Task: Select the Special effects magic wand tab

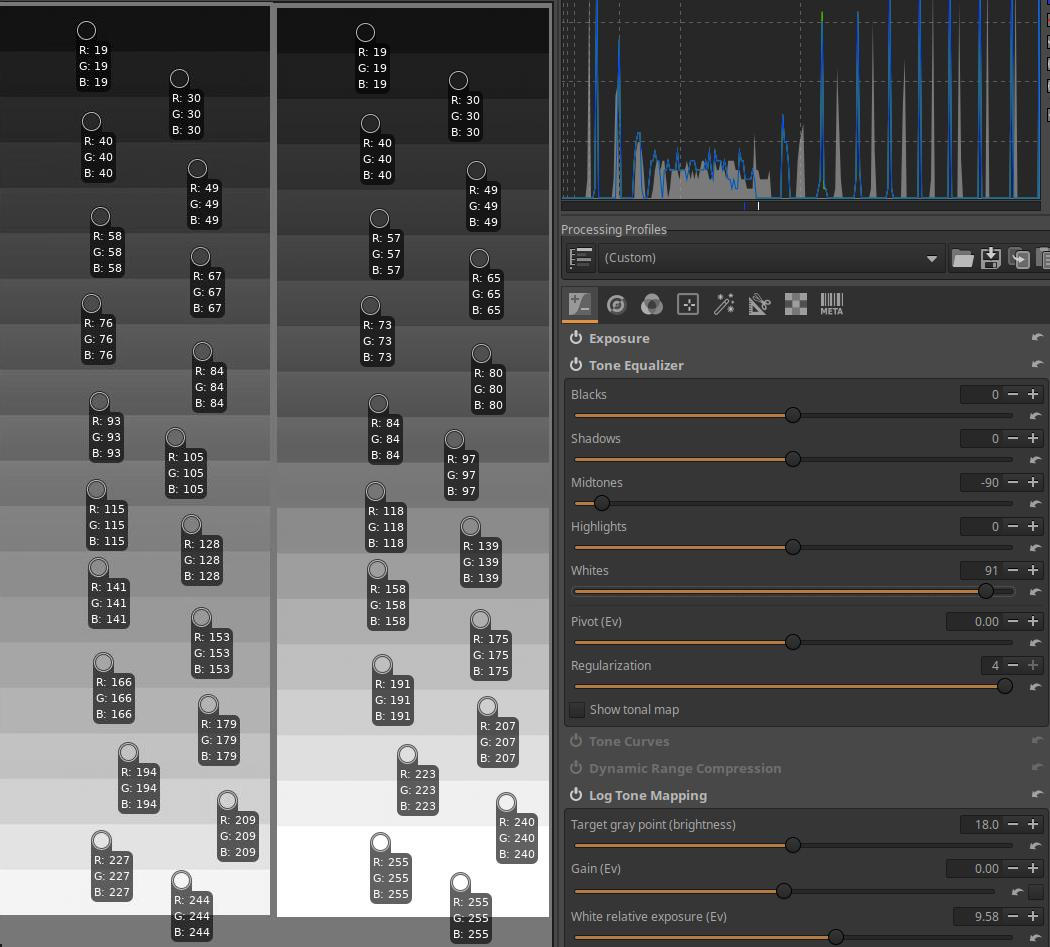Action: [x=724, y=305]
